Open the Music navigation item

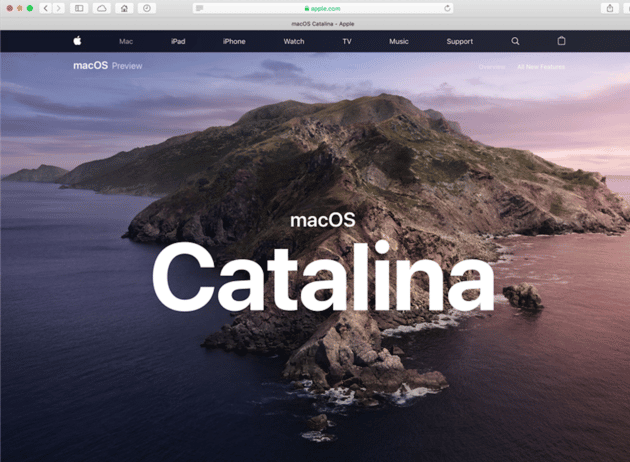(x=399, y=41)
